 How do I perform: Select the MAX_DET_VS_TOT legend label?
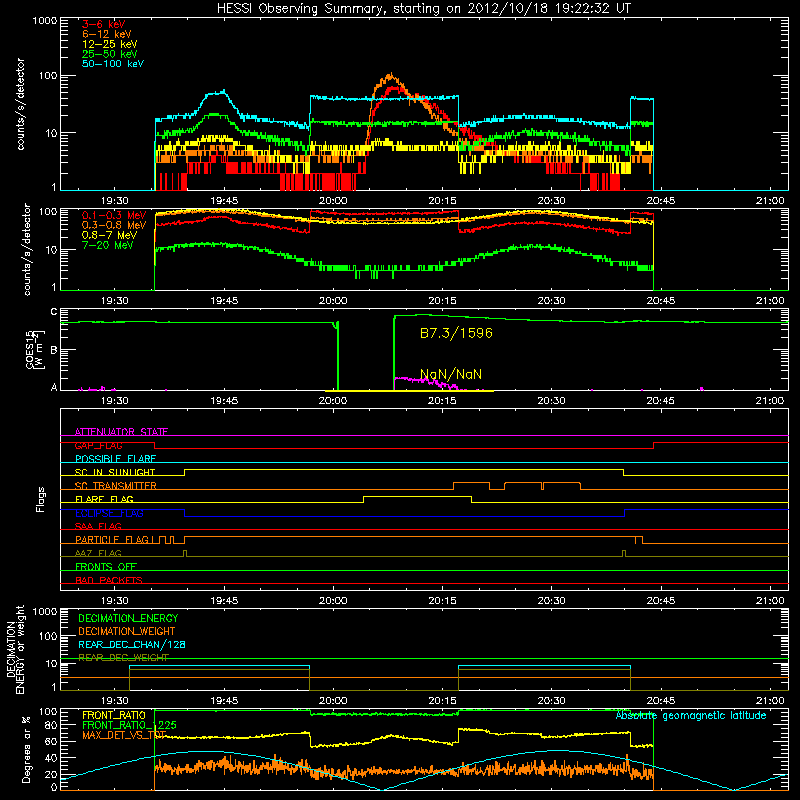(x=124, y=735)
